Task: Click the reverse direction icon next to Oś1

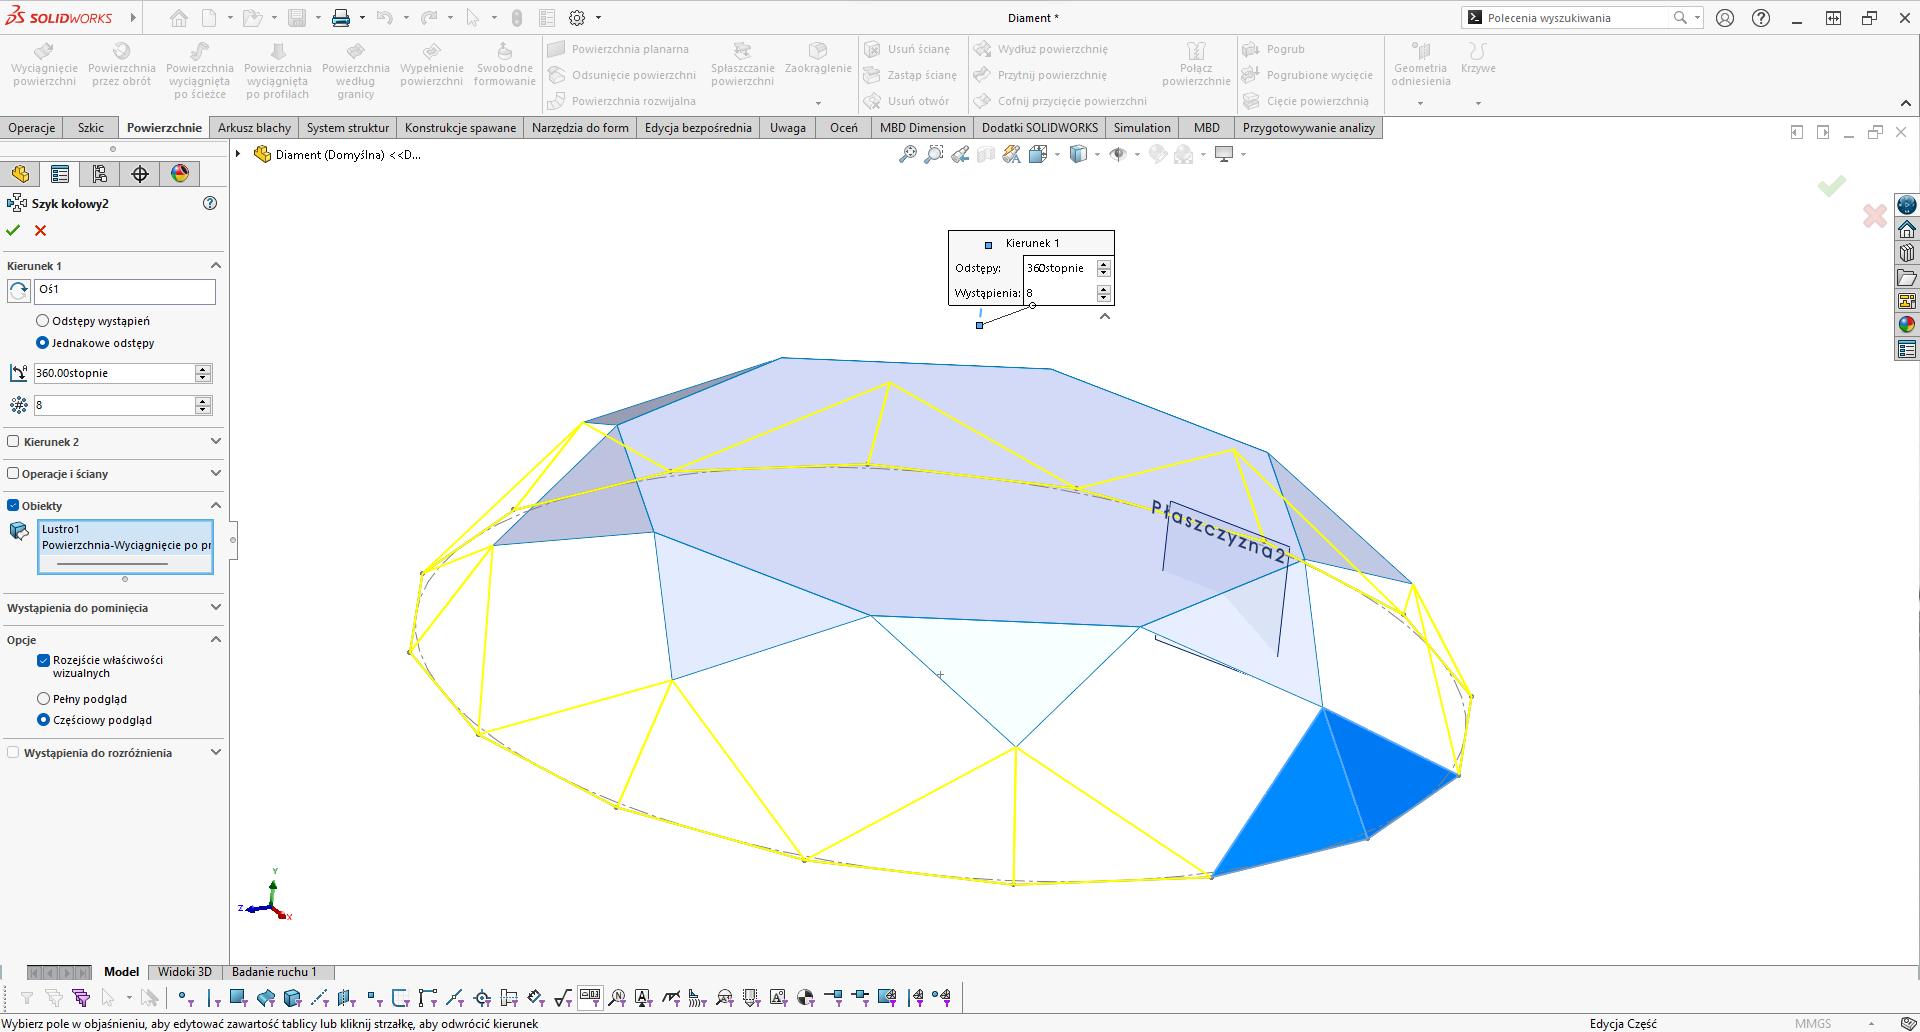Action: pyautogui.click(x=19, y=291)
